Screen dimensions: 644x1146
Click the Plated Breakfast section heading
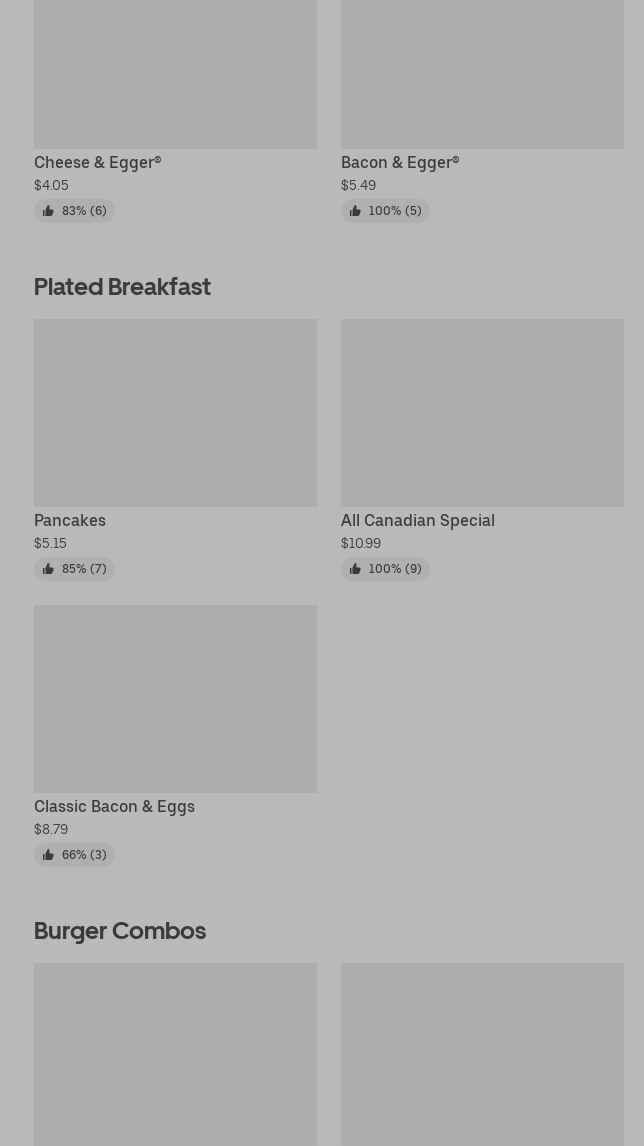[x=122, y=286]
